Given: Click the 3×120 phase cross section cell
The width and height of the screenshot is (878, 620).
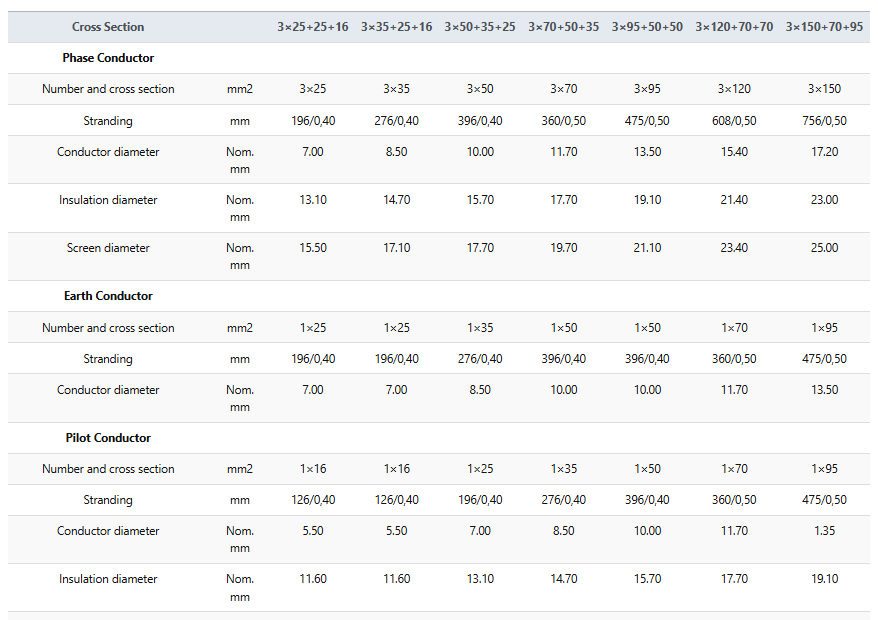Looking at the screenshot, I should (x=734, y=88).
